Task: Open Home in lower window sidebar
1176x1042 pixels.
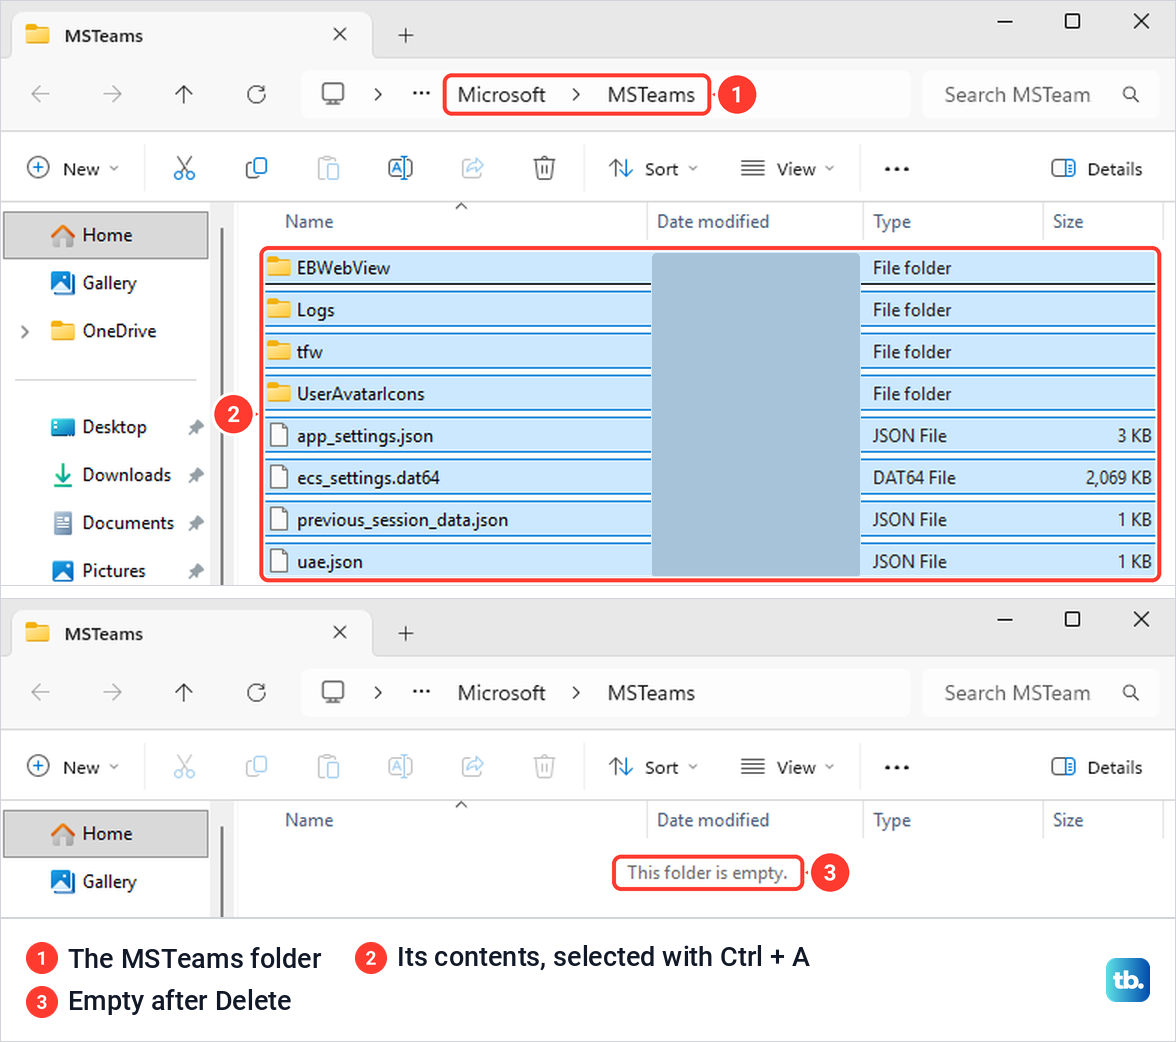Action: point(106,833)
